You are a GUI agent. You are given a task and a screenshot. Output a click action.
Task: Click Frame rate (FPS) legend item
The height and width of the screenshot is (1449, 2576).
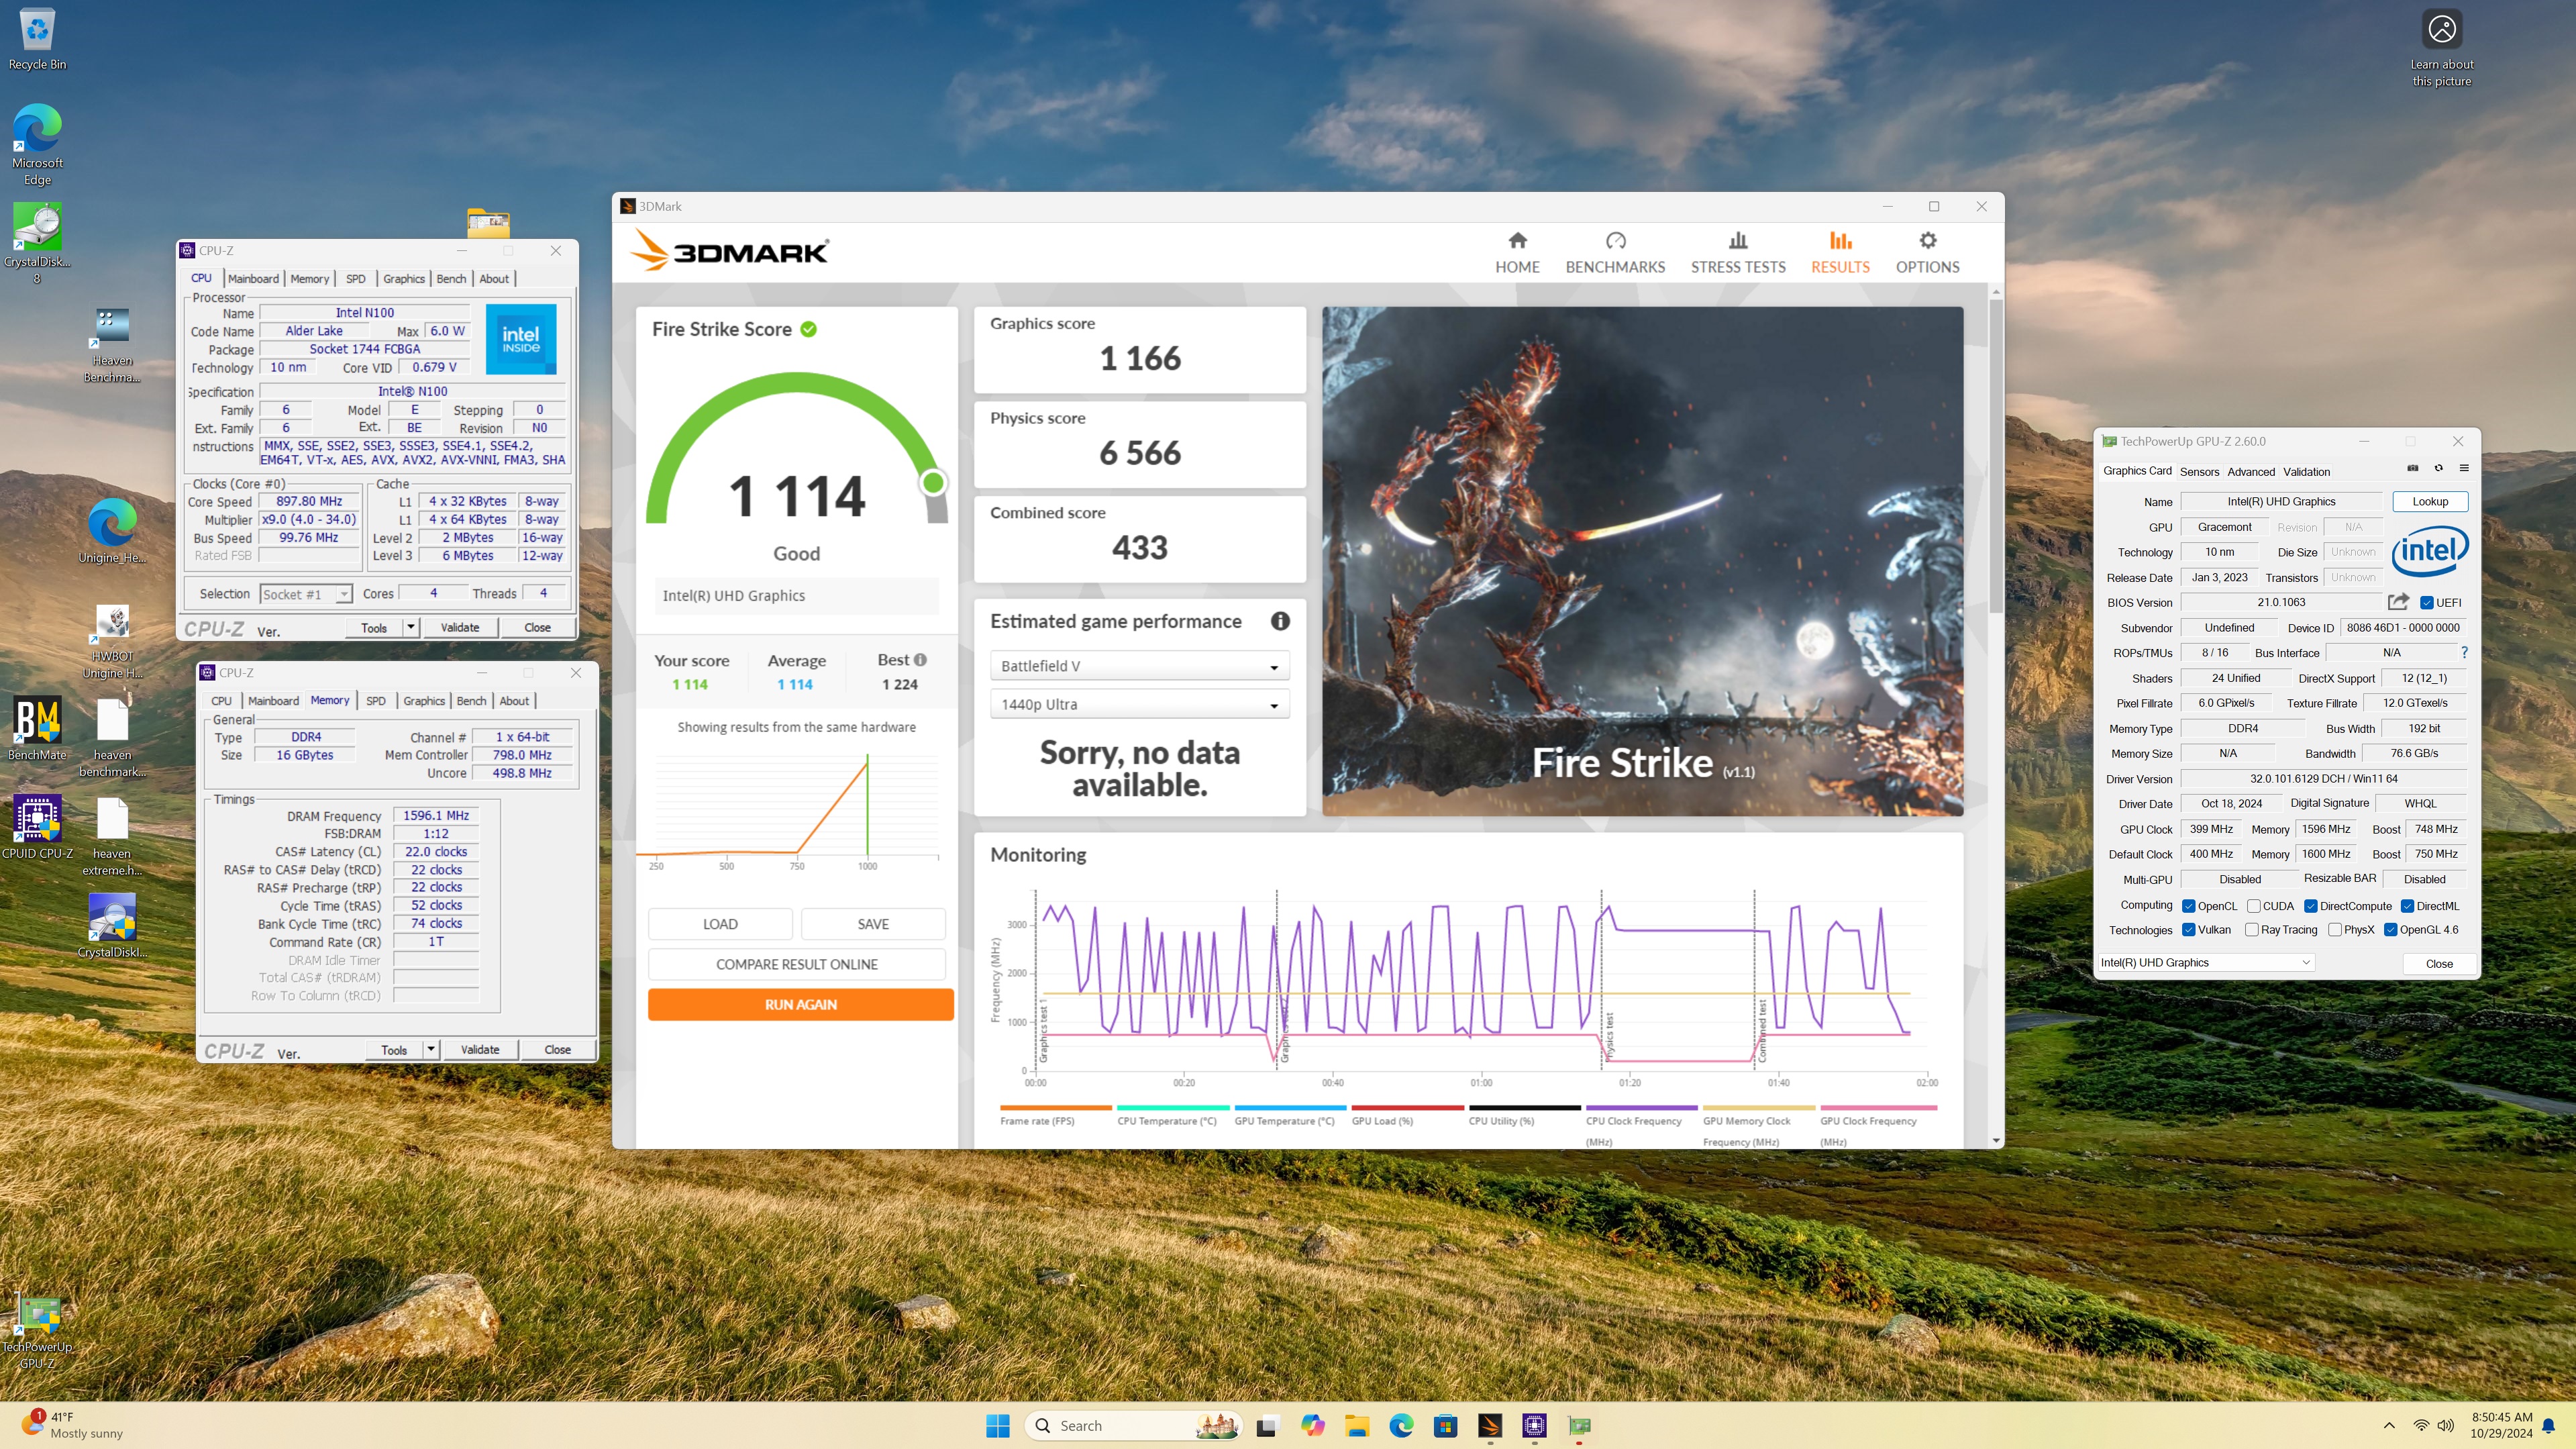tap(1055, 1115)
